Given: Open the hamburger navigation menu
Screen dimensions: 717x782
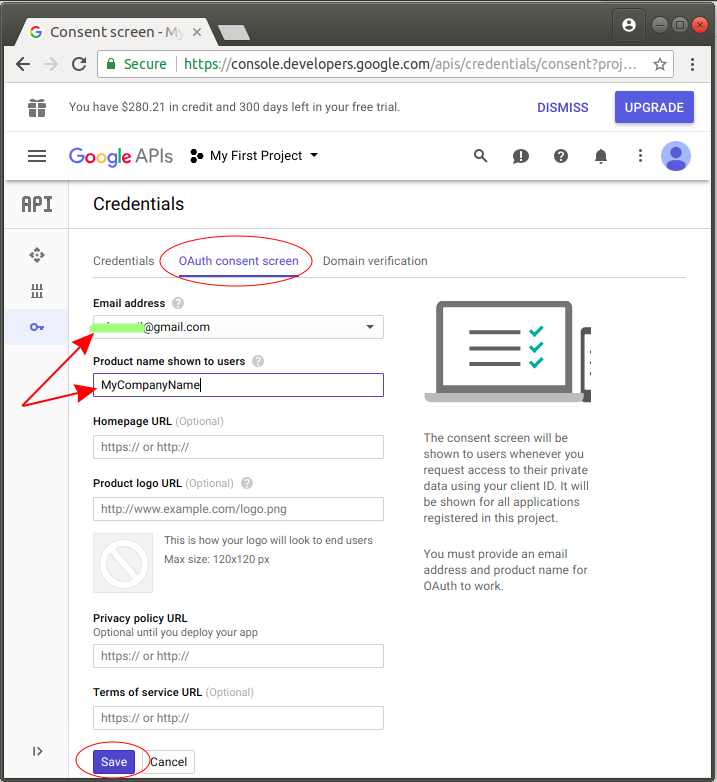Looking at the screenshot, I should click(x=37, y=156).
